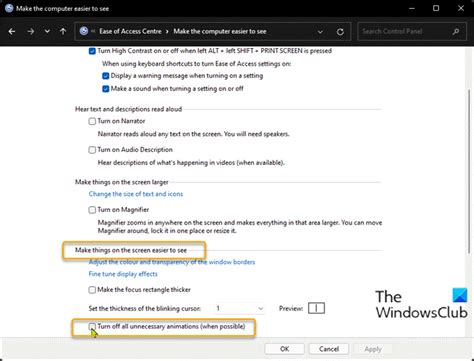474x361 pixels.
Task: Click the Ease of Access icon in address bar
Action: pos(84,31)
